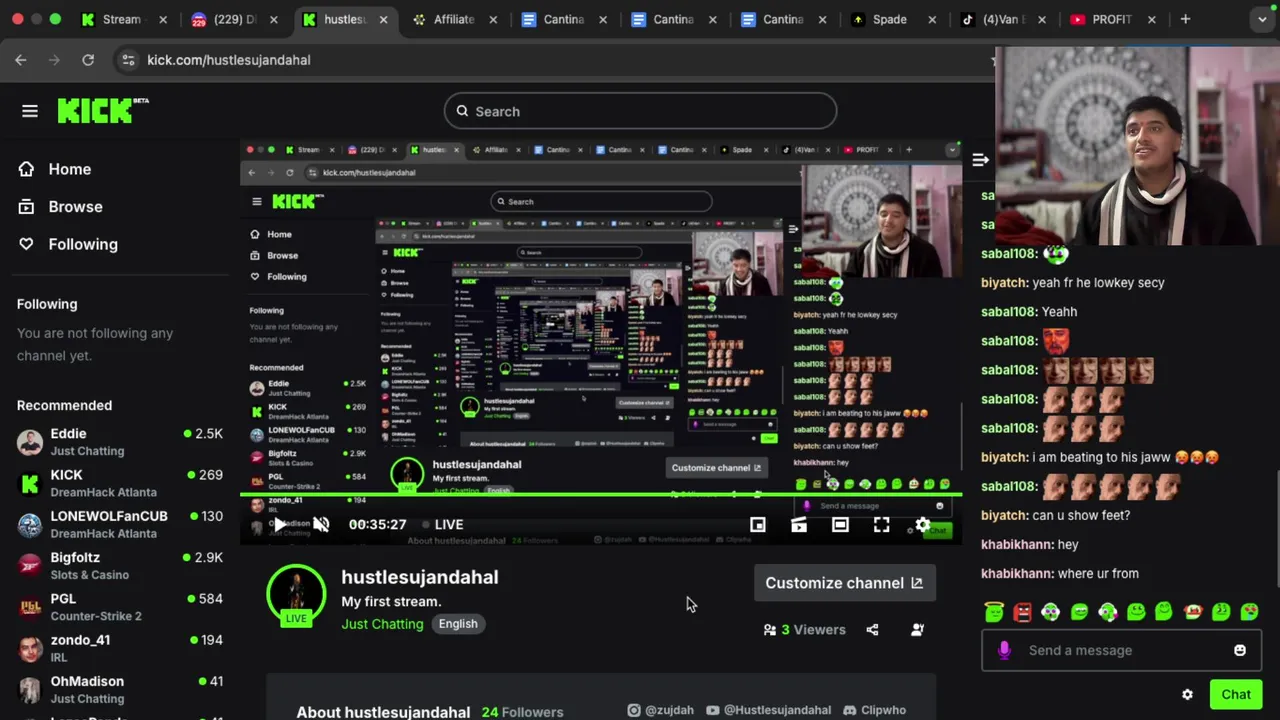Close the Affiliate browser tab

coord(492,19)
